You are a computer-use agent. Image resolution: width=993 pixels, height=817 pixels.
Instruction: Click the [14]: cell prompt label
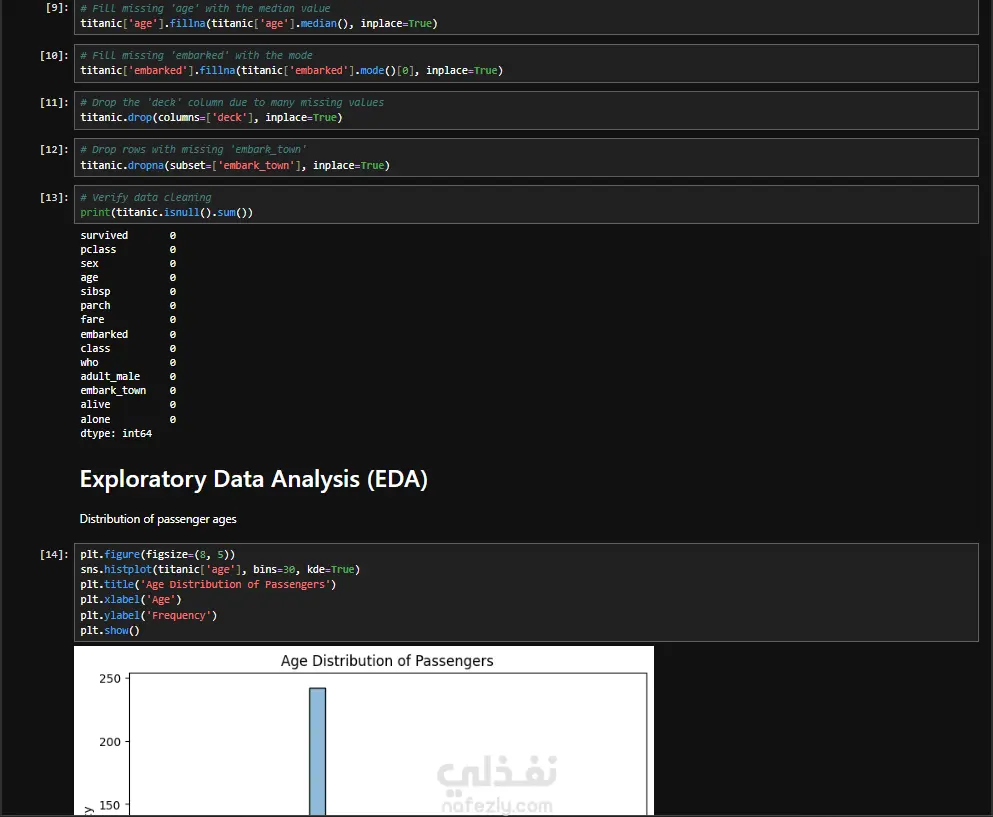(x=54, y=555)
